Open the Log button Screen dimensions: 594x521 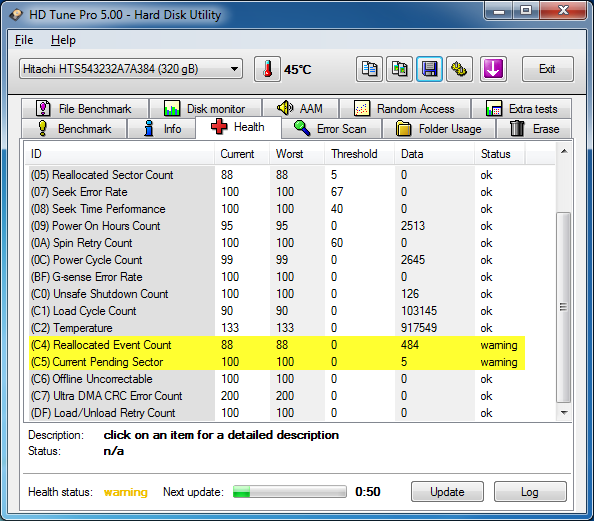click(x=530, y=491)
